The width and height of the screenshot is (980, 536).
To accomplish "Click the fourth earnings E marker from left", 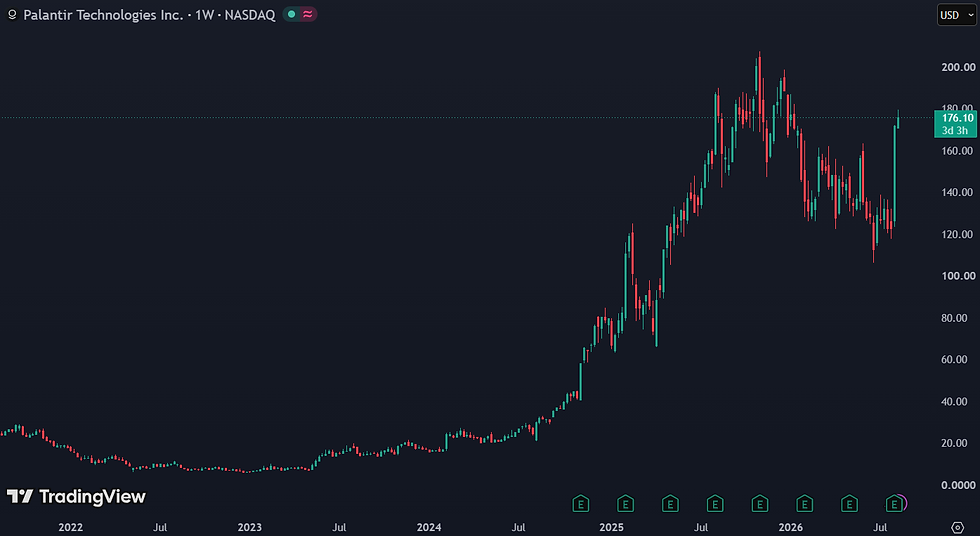I will 715,504.
